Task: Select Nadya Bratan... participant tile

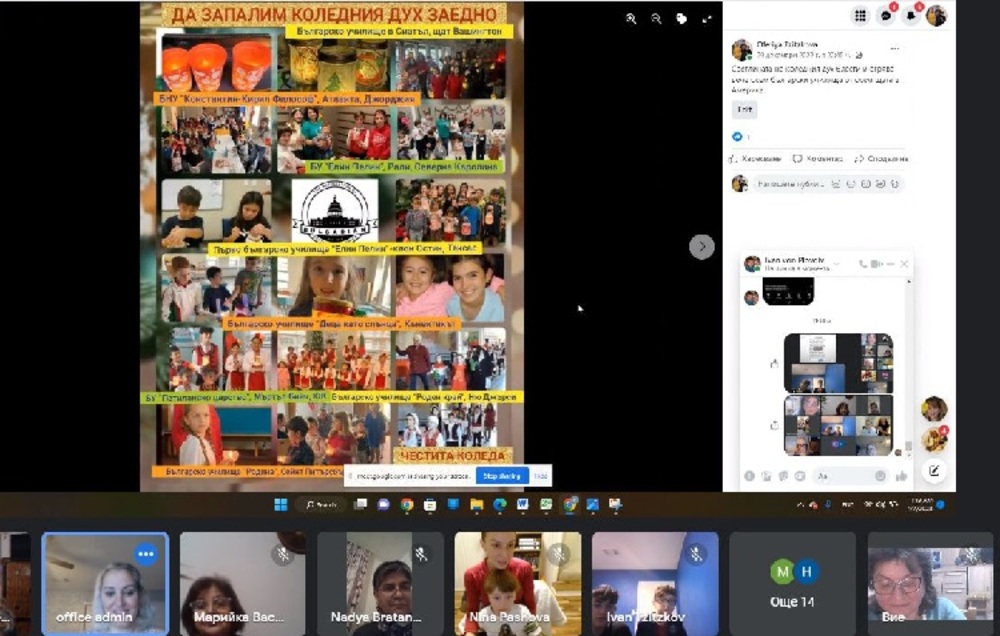Action: [x=380, y=584]
